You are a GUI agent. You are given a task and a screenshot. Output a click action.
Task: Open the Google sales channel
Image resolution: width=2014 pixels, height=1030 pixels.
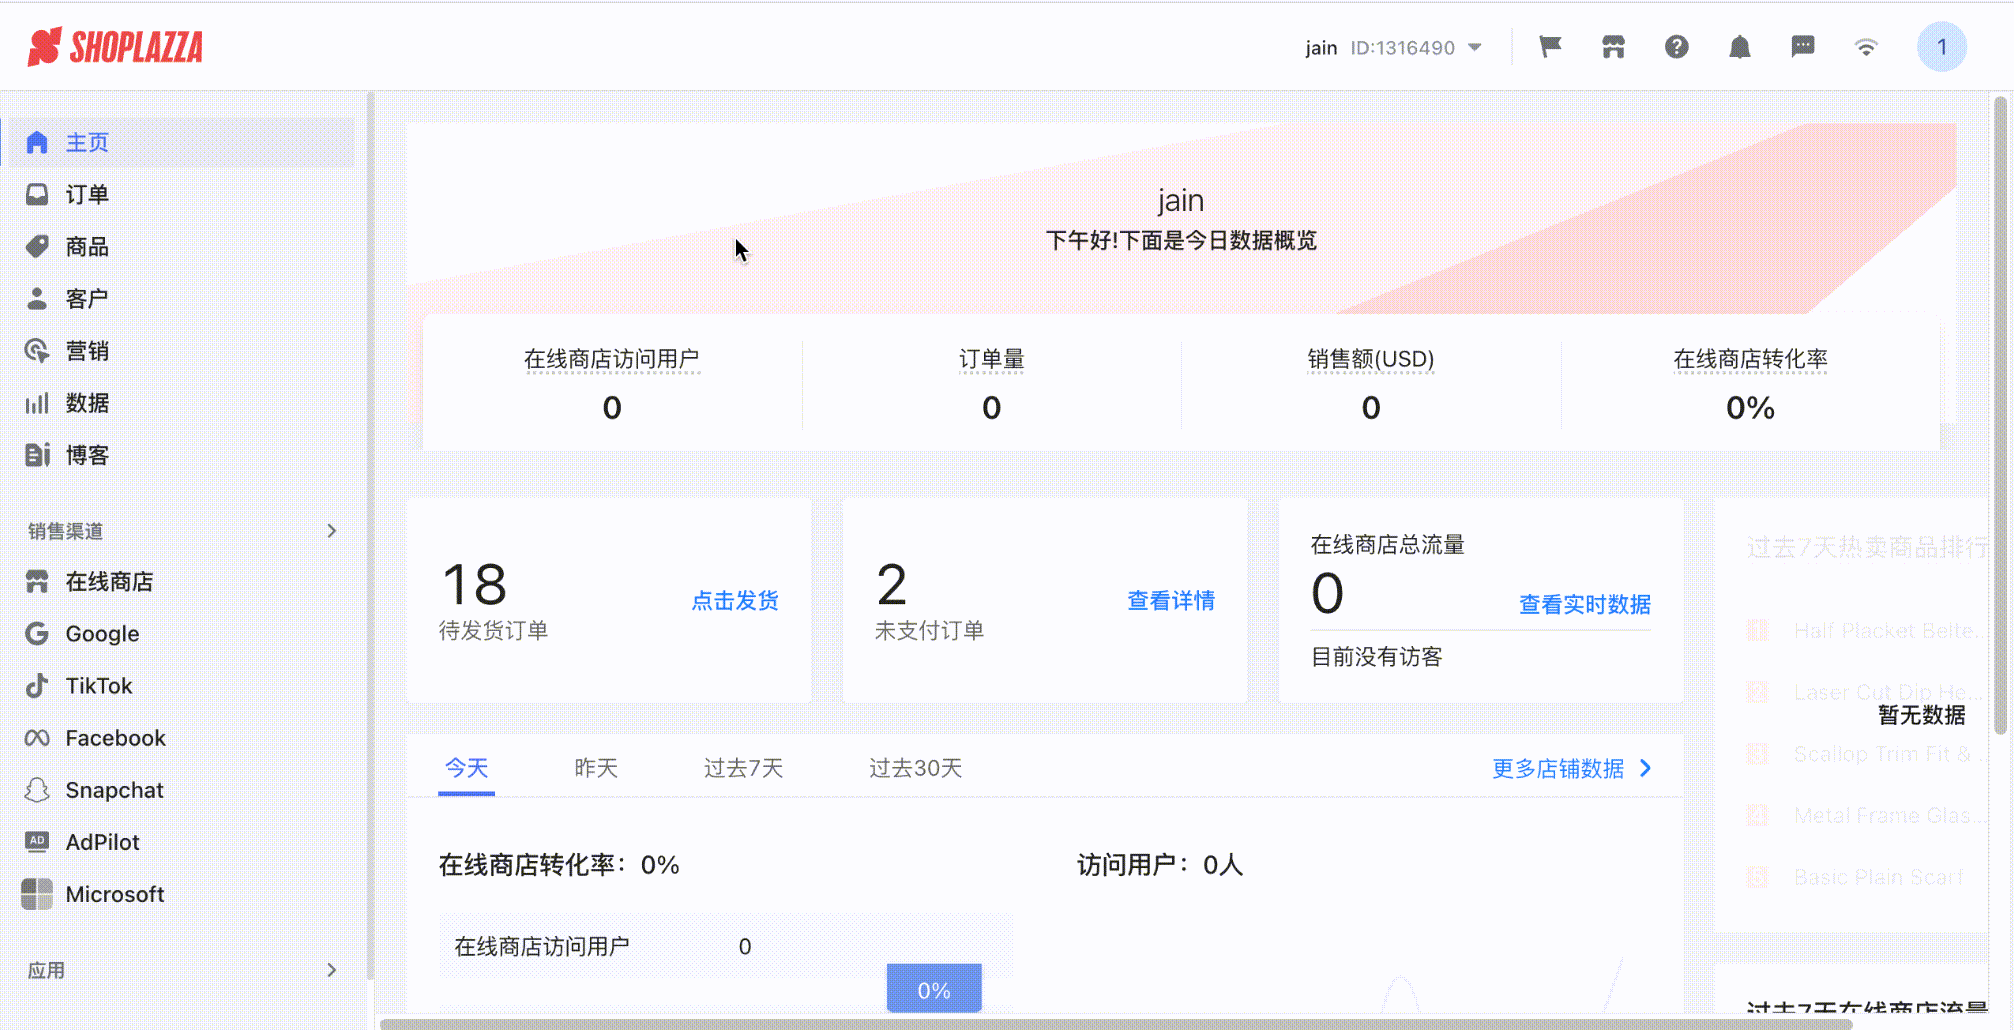pyautogui.click(x=180, y=633)
